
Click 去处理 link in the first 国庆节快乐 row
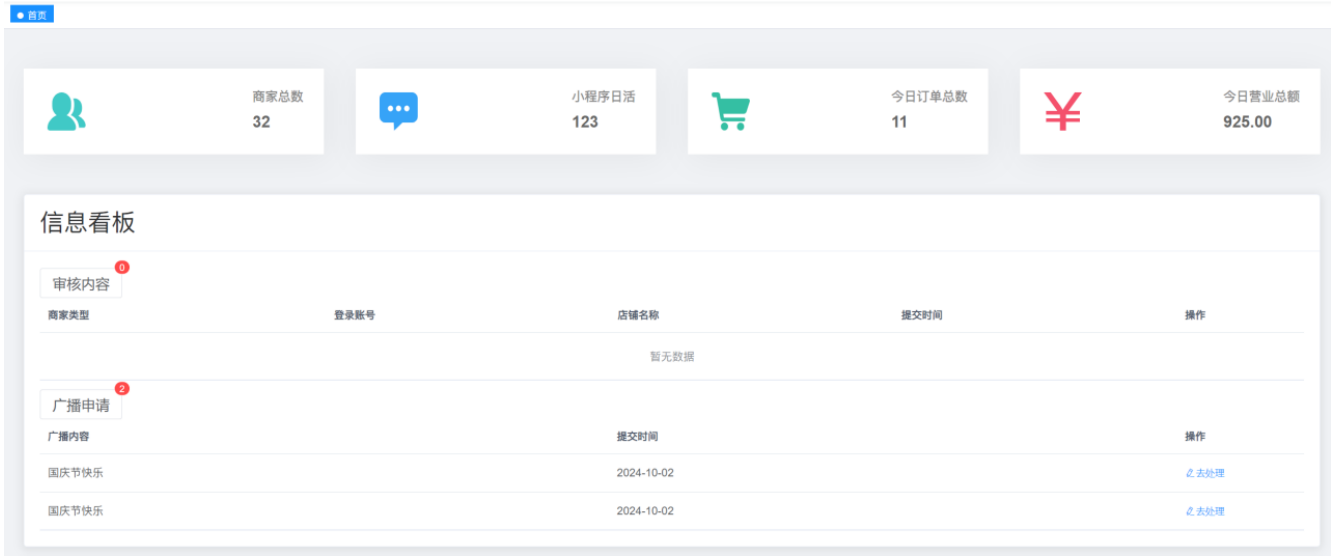[x=1204, y=473]
